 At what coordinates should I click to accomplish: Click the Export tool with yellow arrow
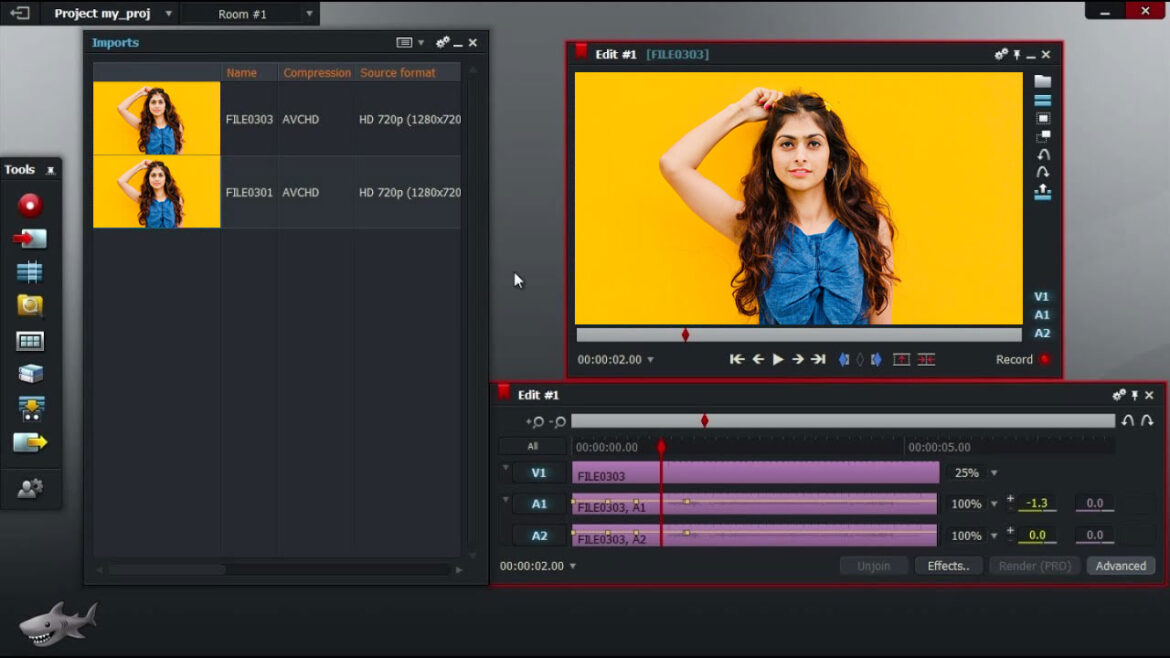tap(30, 442)
